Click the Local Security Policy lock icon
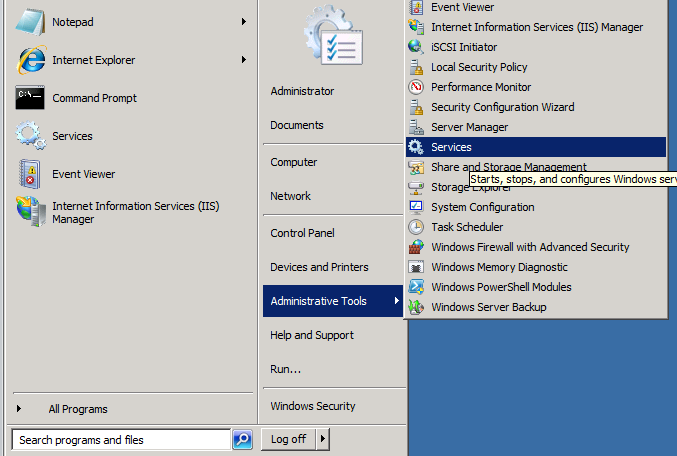 (416, 67)
